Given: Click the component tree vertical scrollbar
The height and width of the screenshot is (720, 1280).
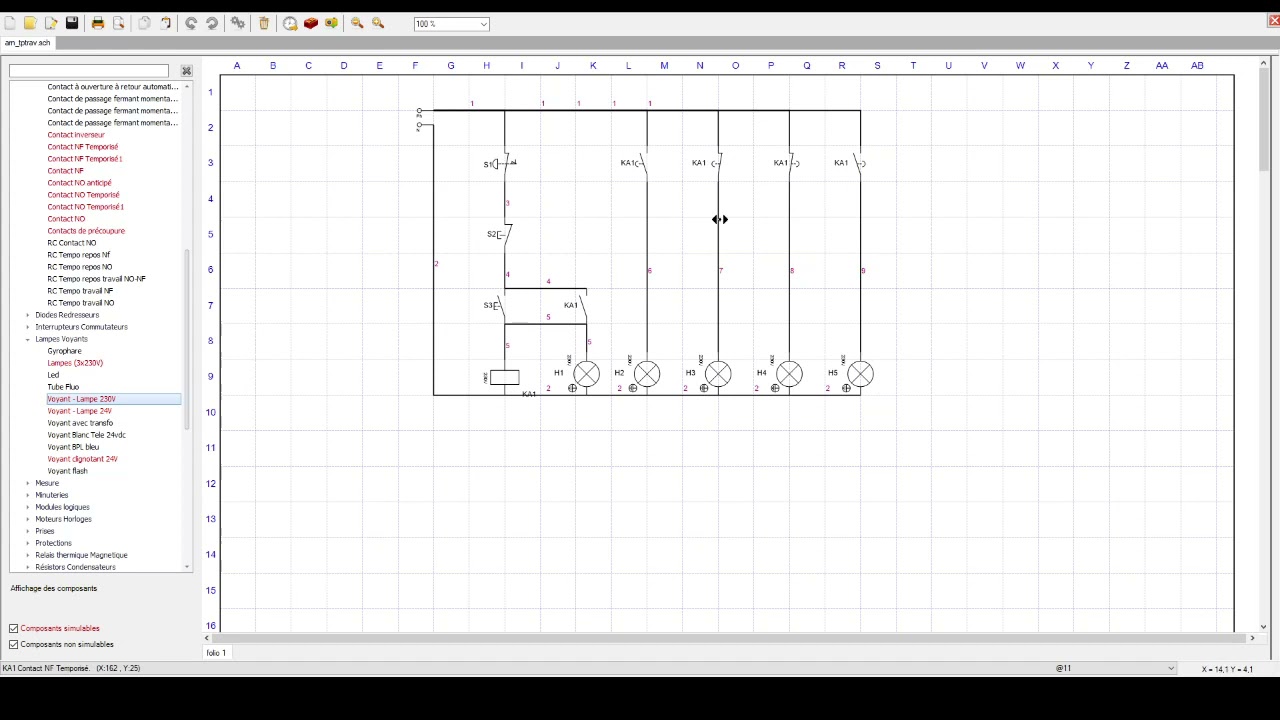Looking at the screenshot, I should pos(186,340).
